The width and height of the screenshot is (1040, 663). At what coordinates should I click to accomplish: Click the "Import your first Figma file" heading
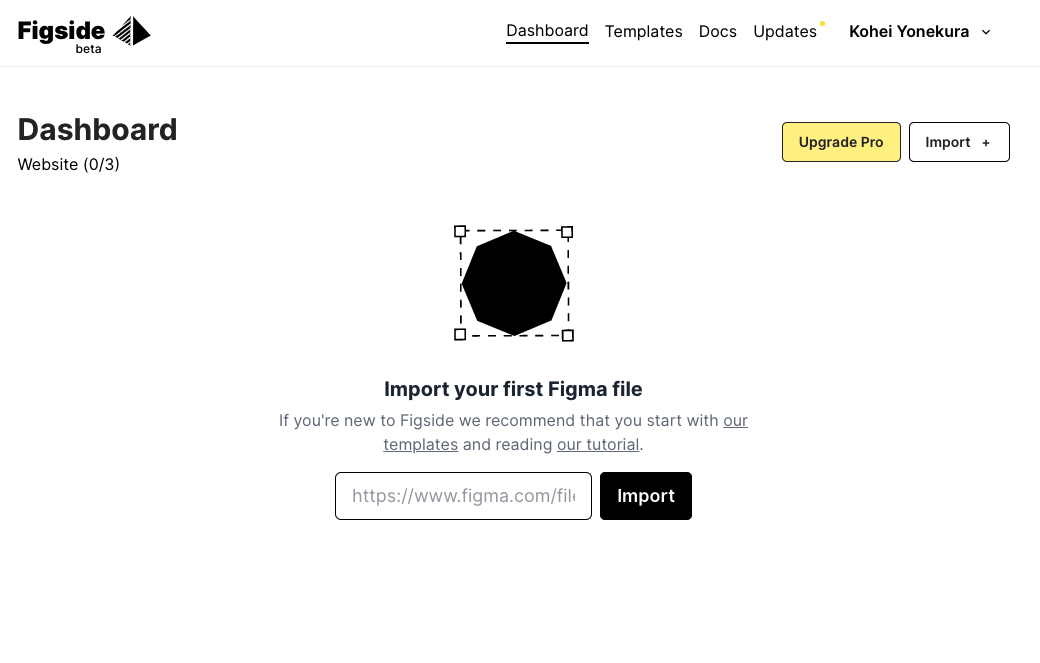[513, 389]
